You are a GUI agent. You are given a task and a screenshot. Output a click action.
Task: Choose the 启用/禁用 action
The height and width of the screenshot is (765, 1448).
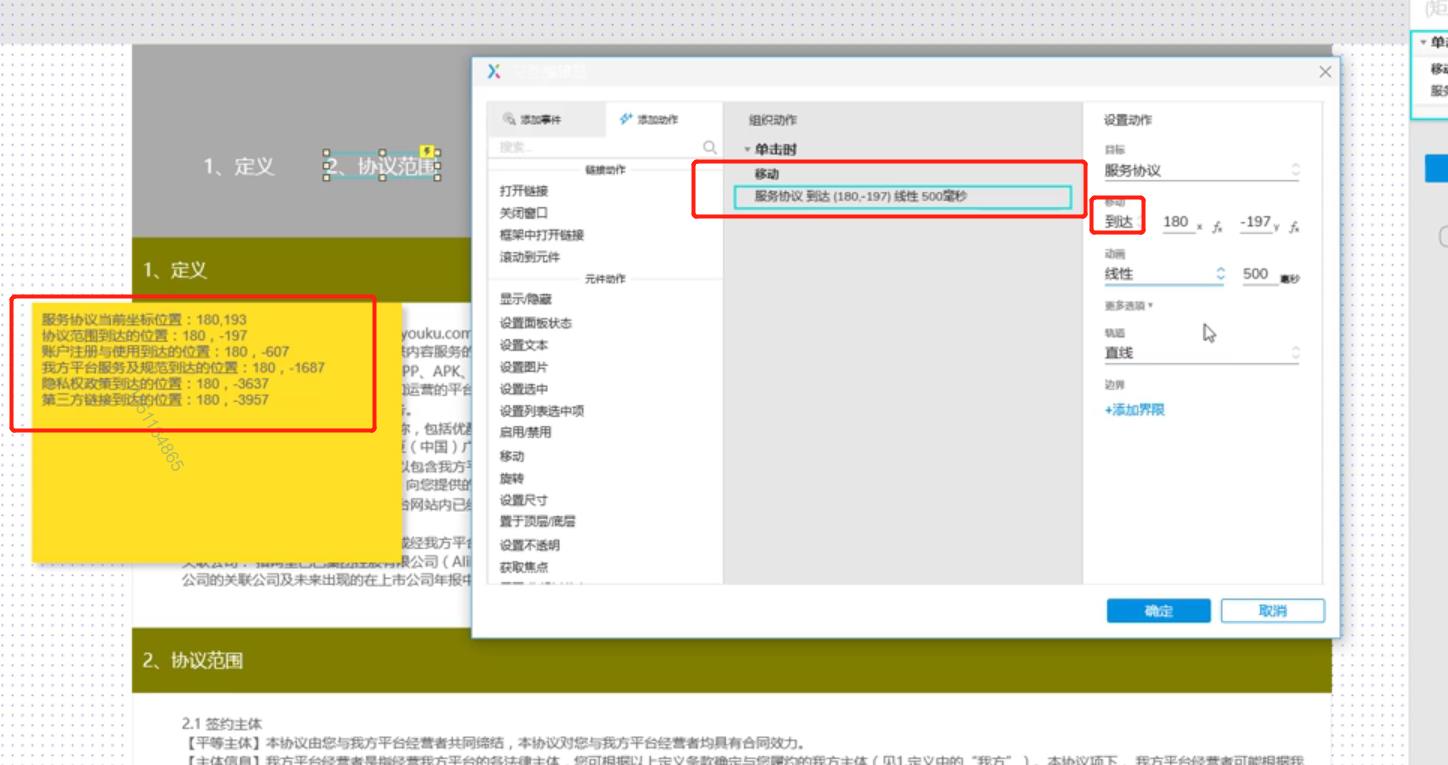tap(526, 433)
